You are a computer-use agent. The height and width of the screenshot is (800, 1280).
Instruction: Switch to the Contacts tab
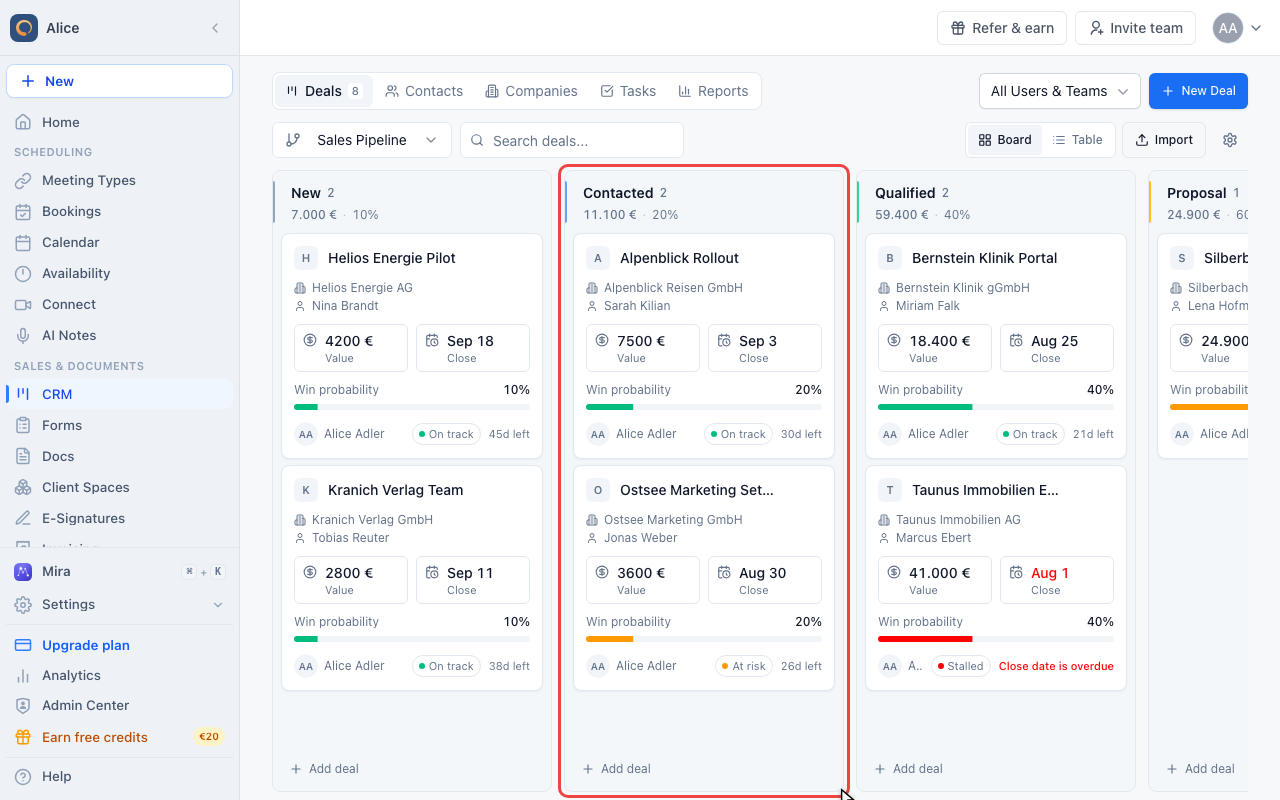tap(424, 91)
